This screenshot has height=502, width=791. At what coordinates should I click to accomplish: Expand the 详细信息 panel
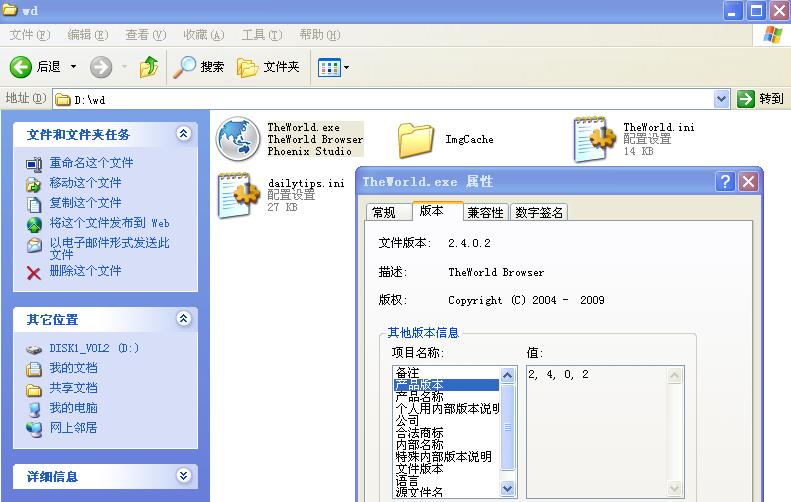[184, 475]
